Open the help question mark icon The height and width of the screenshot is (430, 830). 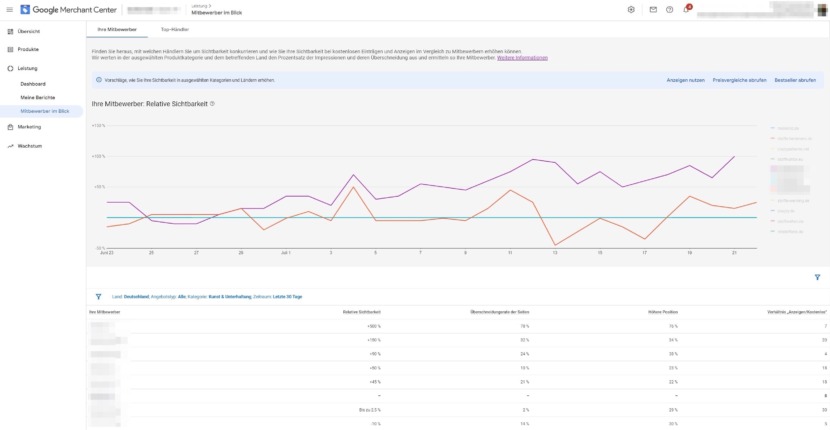670,10
